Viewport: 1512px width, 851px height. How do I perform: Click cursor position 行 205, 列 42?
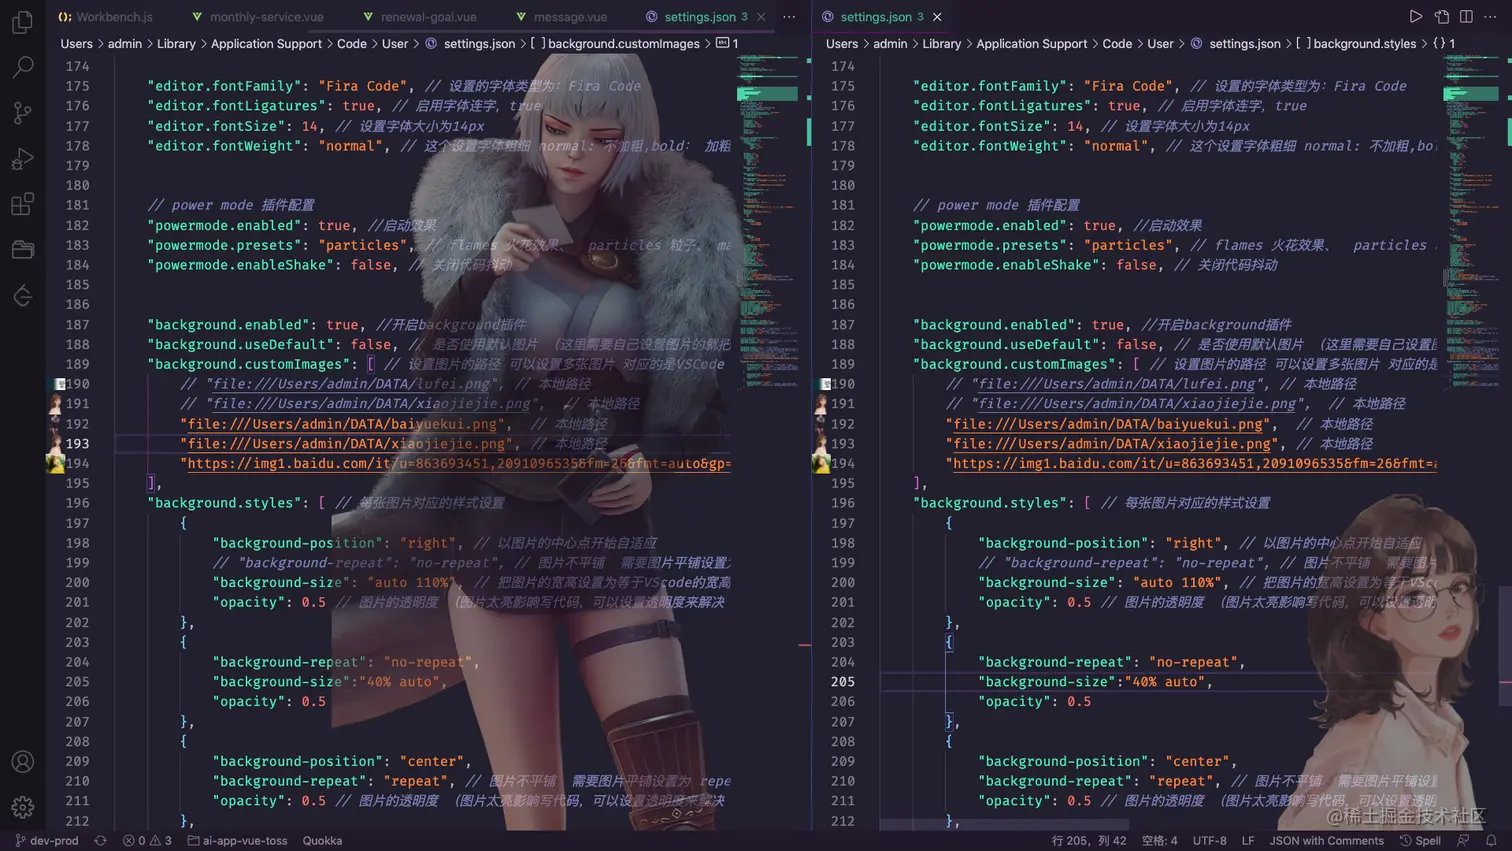pos(1089,841)
